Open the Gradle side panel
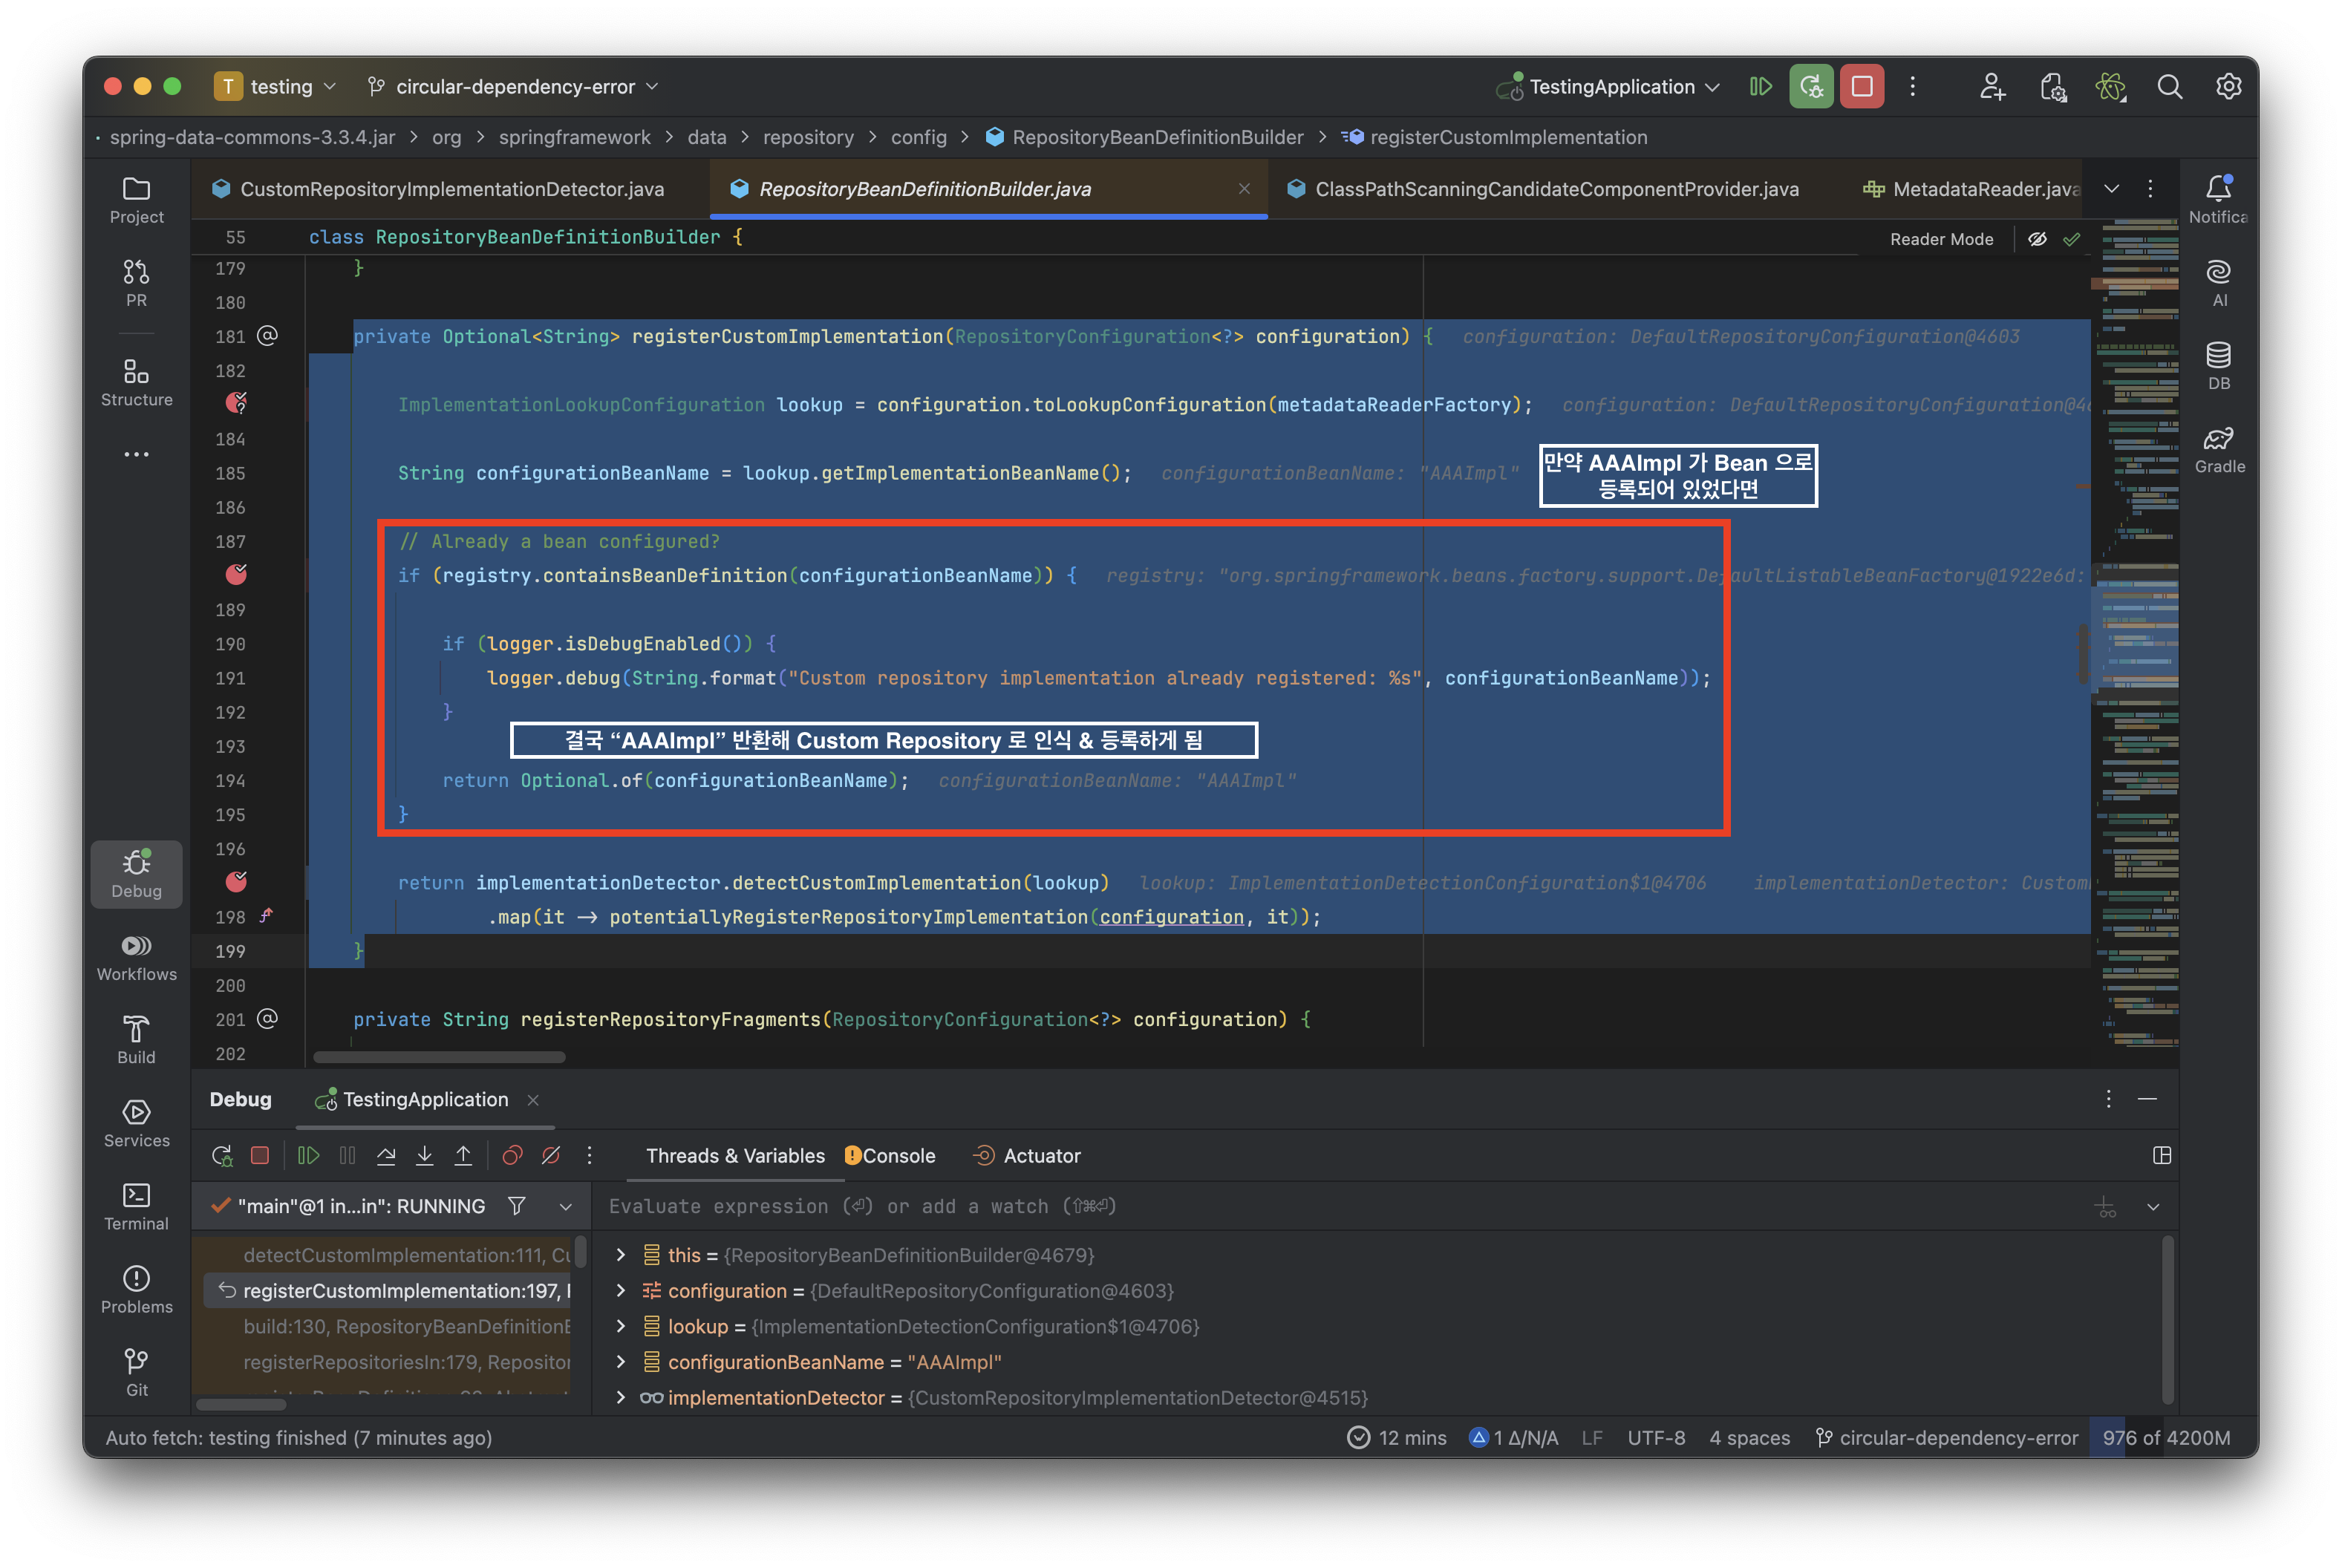Image resolution: width=2342 pixels, height=1568 pixels. (2219, 449)
